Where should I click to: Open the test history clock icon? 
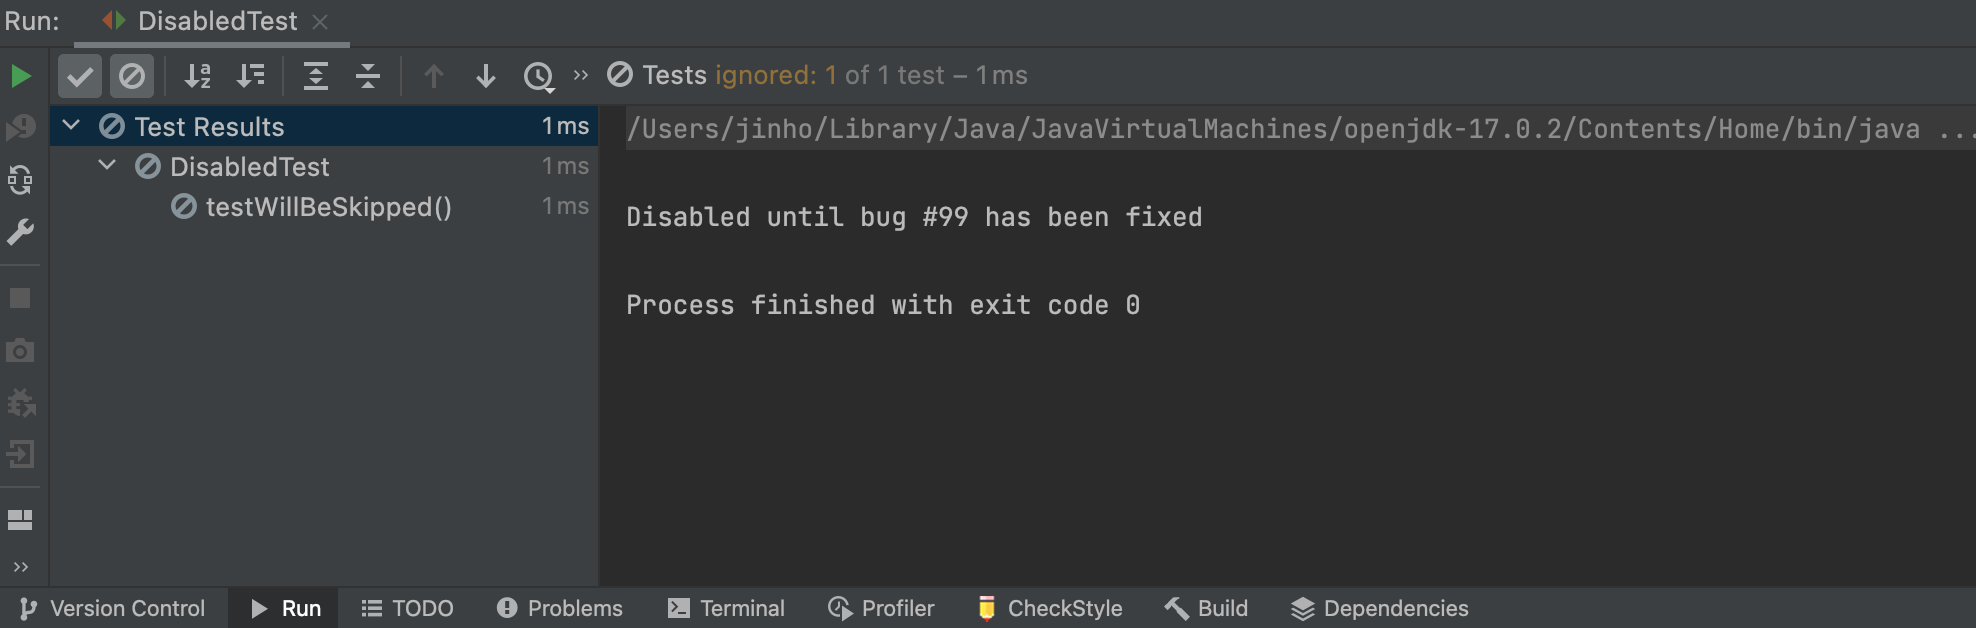538,76
